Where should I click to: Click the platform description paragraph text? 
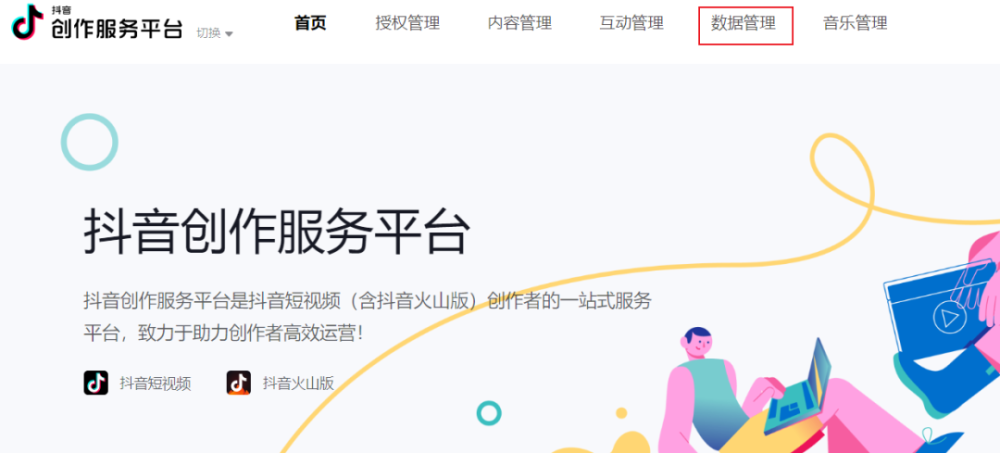point(367,316)
